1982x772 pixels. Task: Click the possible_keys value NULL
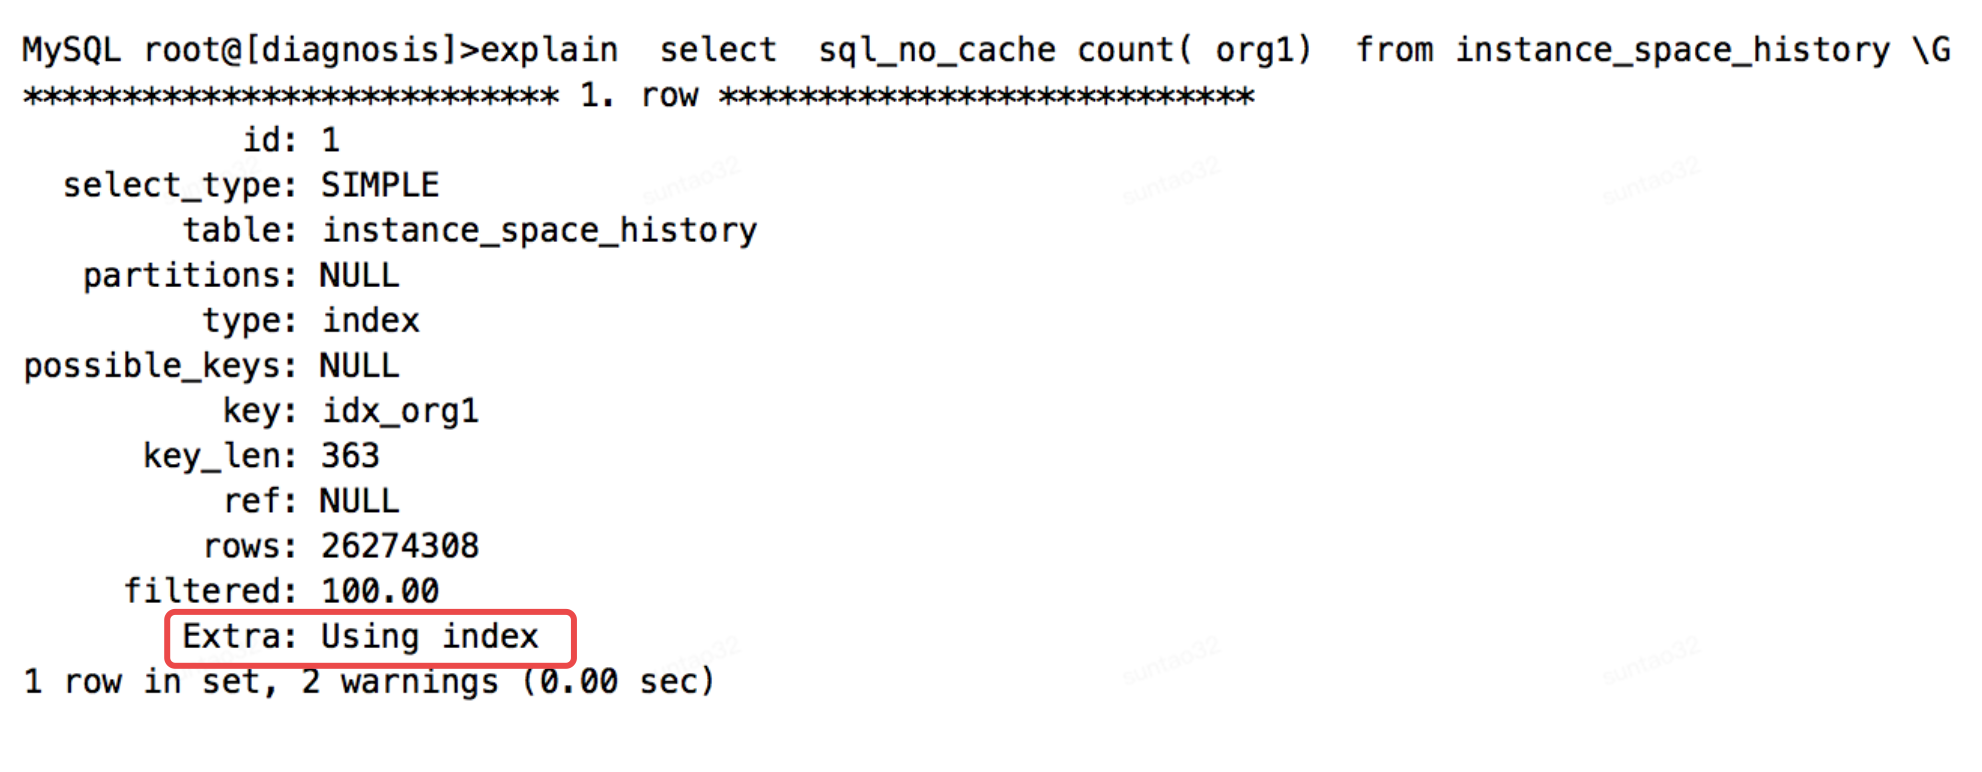(x=360, y=365)
